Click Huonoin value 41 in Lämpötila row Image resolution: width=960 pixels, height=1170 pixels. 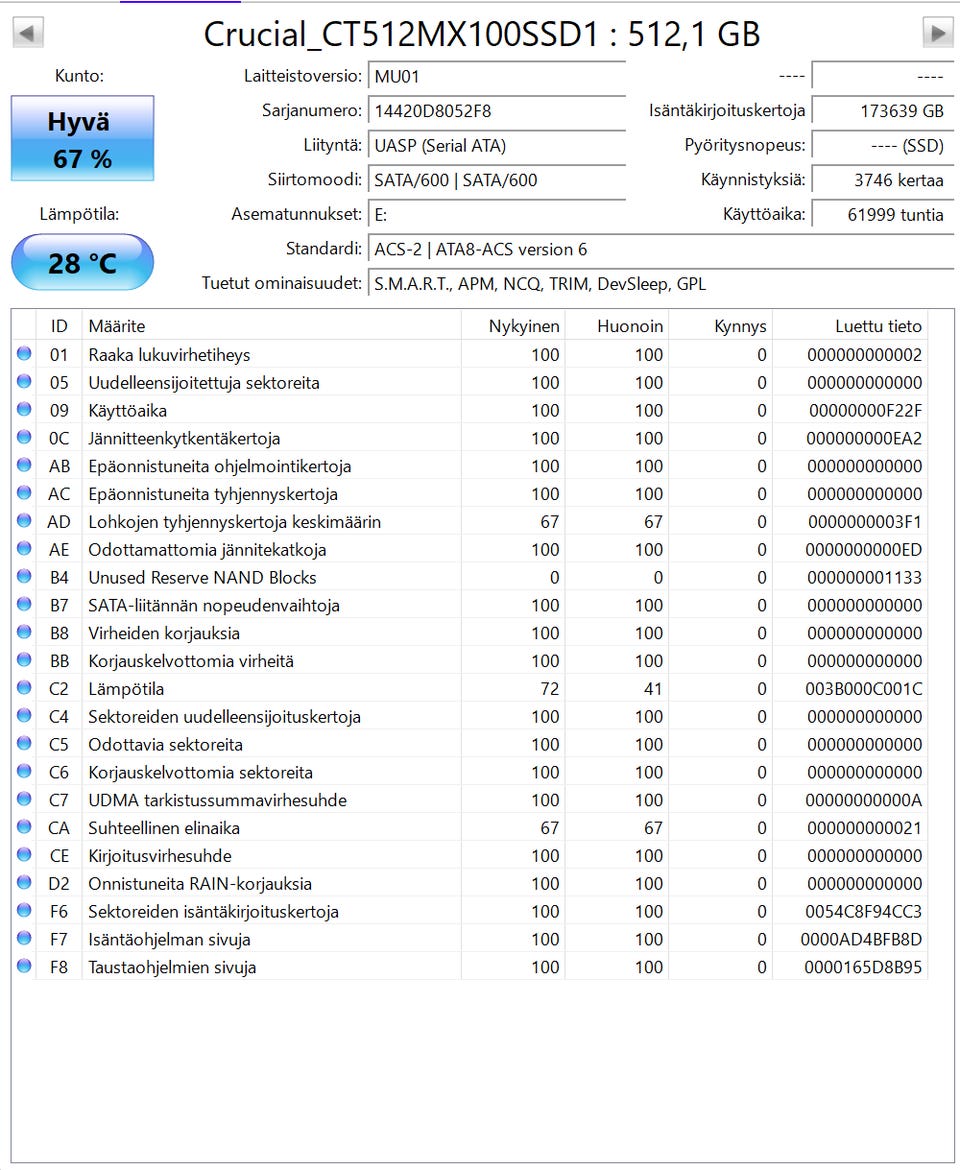coord(653,689)
